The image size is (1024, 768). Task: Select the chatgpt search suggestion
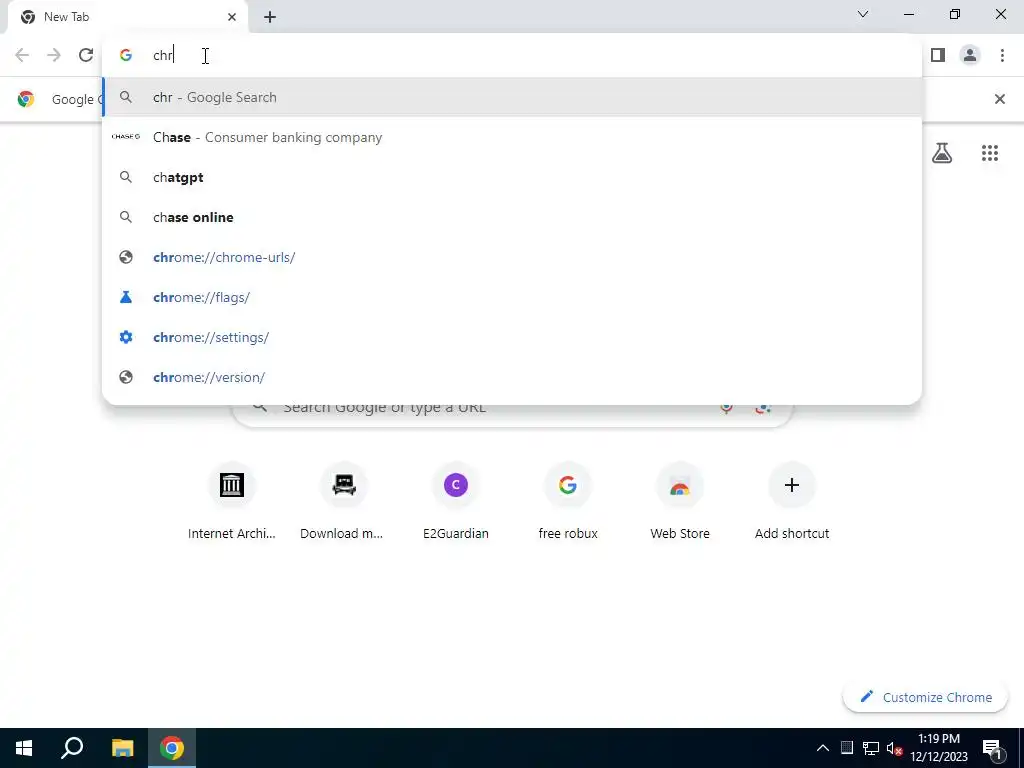512,177
